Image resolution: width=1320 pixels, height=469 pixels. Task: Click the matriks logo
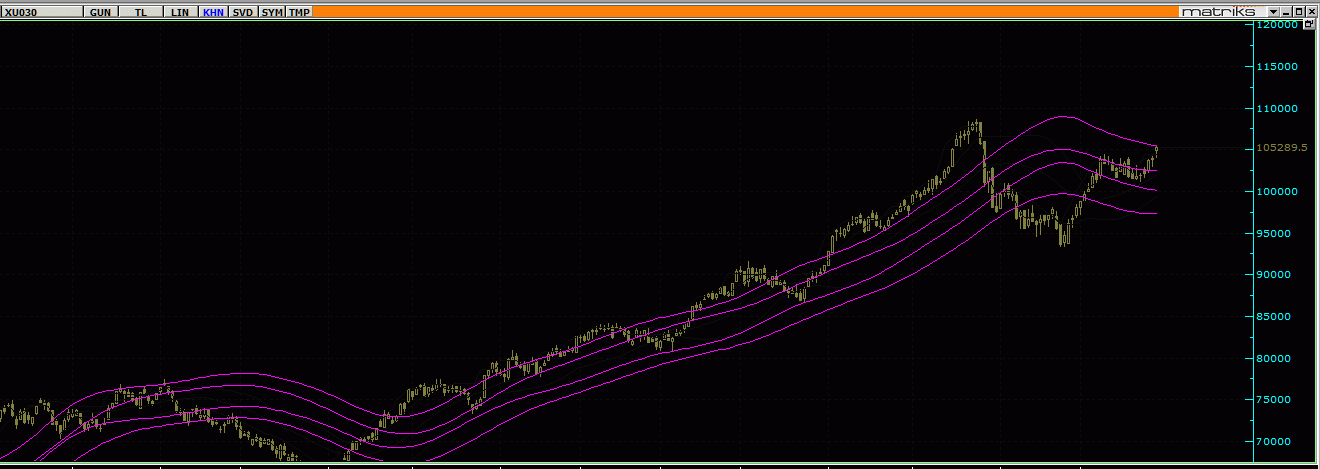click(x=1217, y=12)
